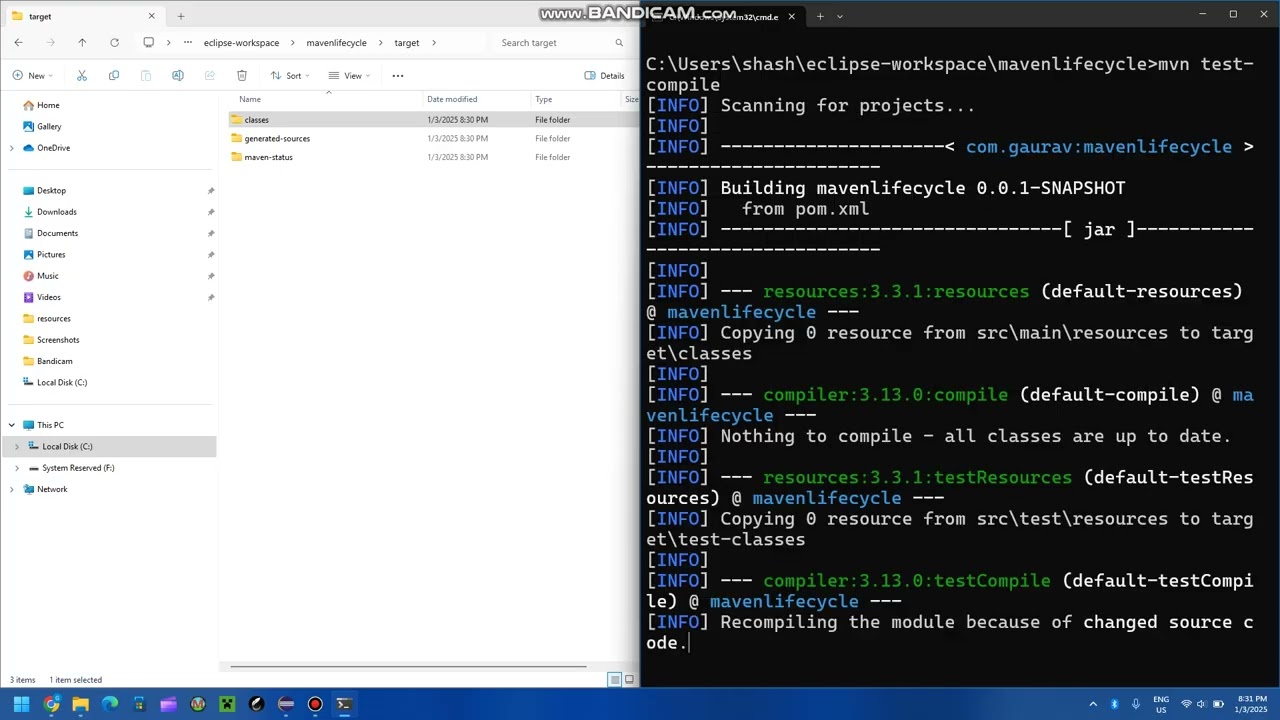The height and width of the screenshot is (720, 1280).
Task: Click the ENG US language indicator
Action: [x=1161, y=704]
